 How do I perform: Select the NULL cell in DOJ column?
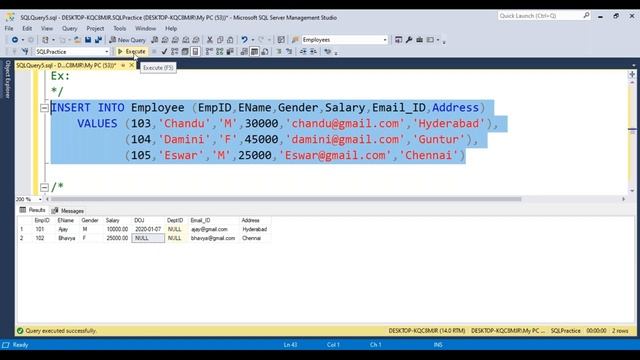pyautogui.click(x=148, y=238)
